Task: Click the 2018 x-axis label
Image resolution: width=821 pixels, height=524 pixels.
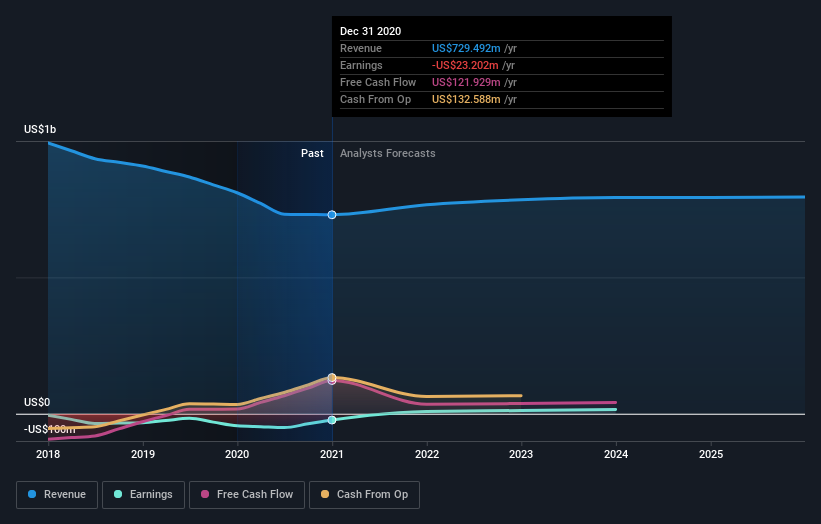Action: 48,454
